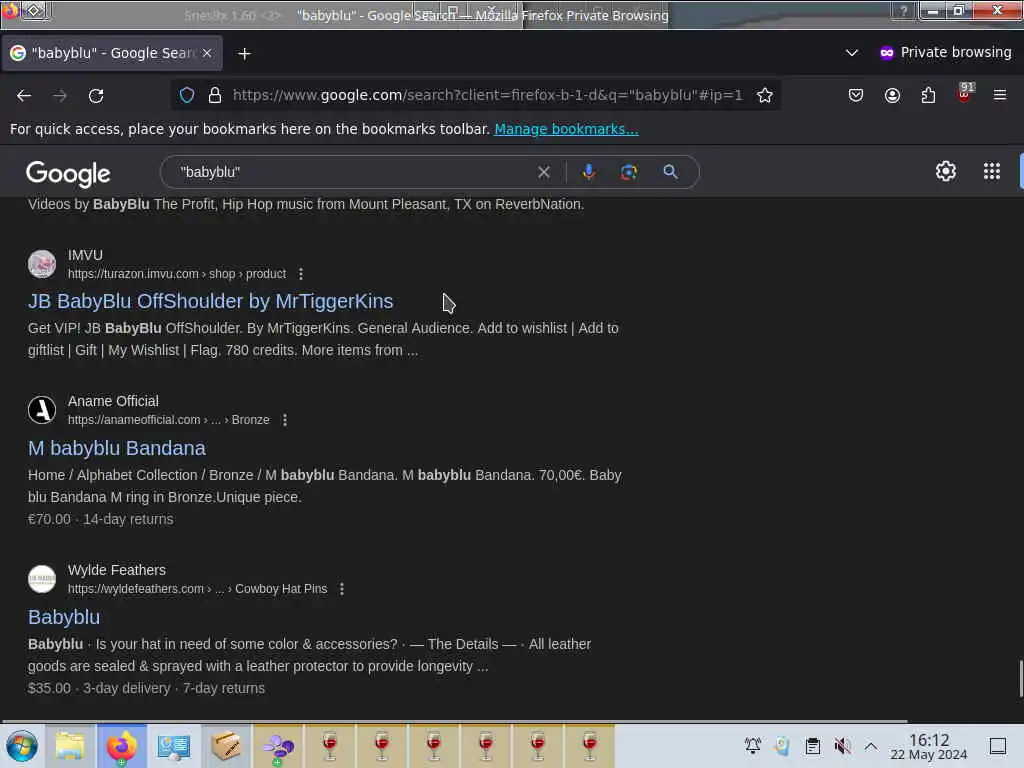Click the padlock site info icon
Viewport: 1024px width, 768px height.
point(214,95)
